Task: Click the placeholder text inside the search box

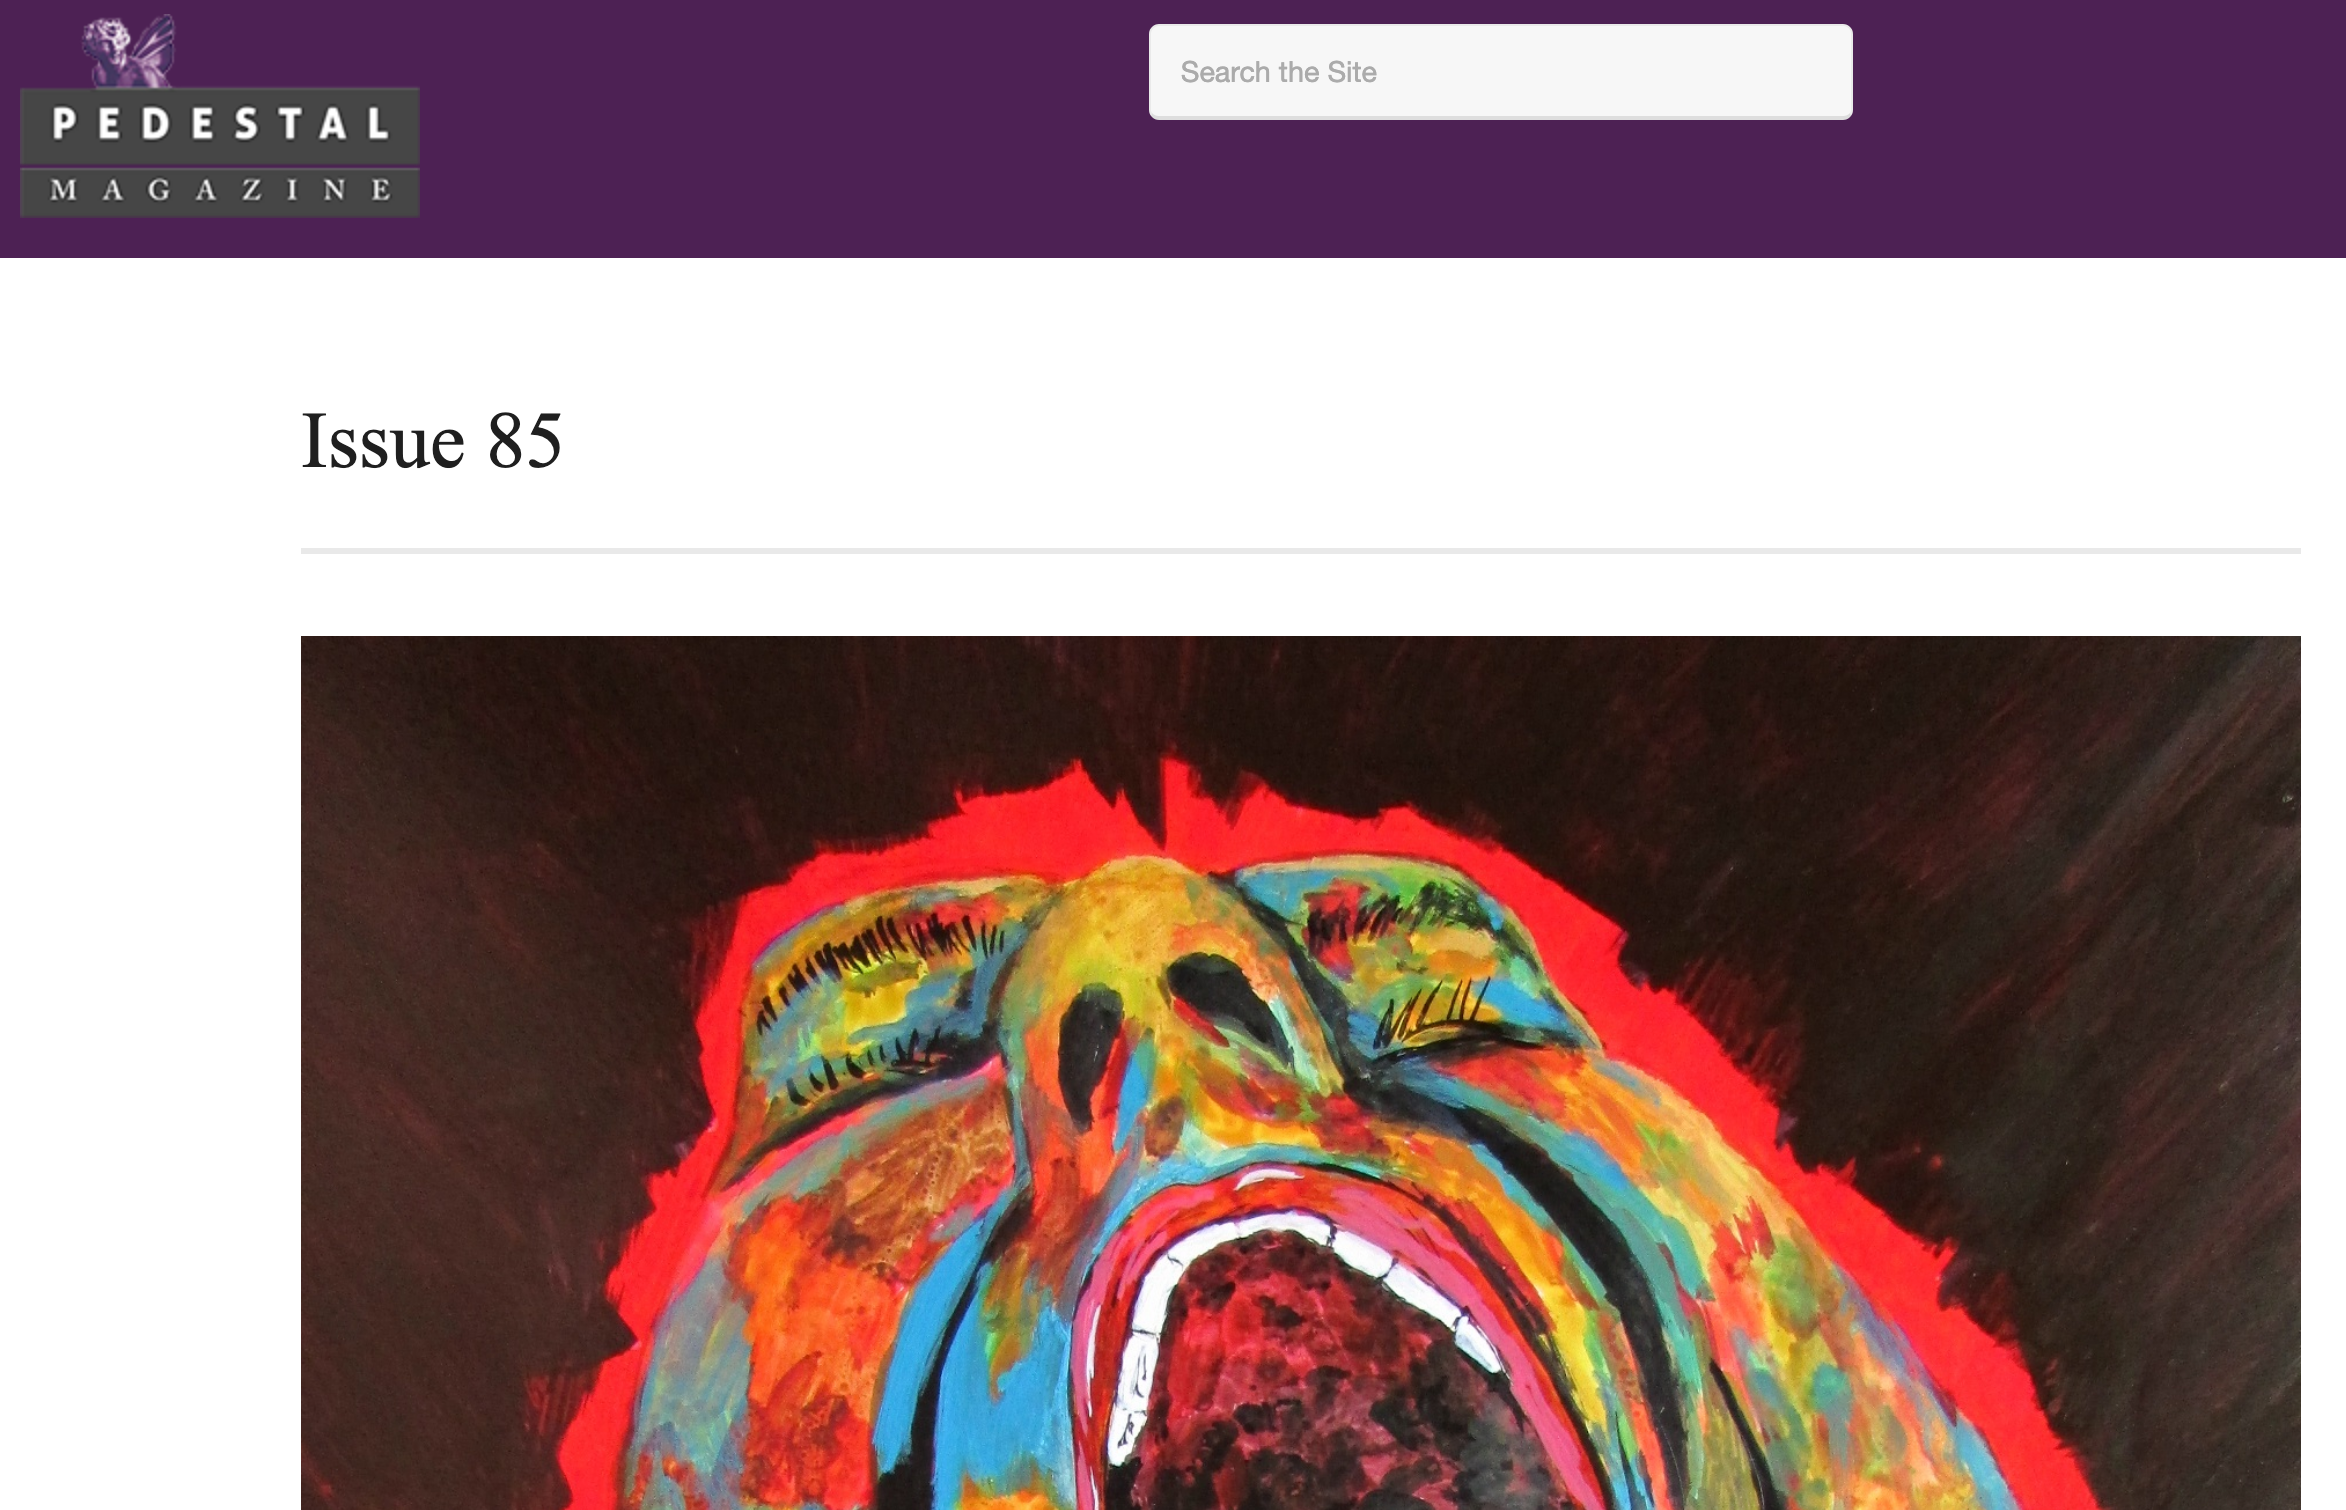Action: 1278,72
